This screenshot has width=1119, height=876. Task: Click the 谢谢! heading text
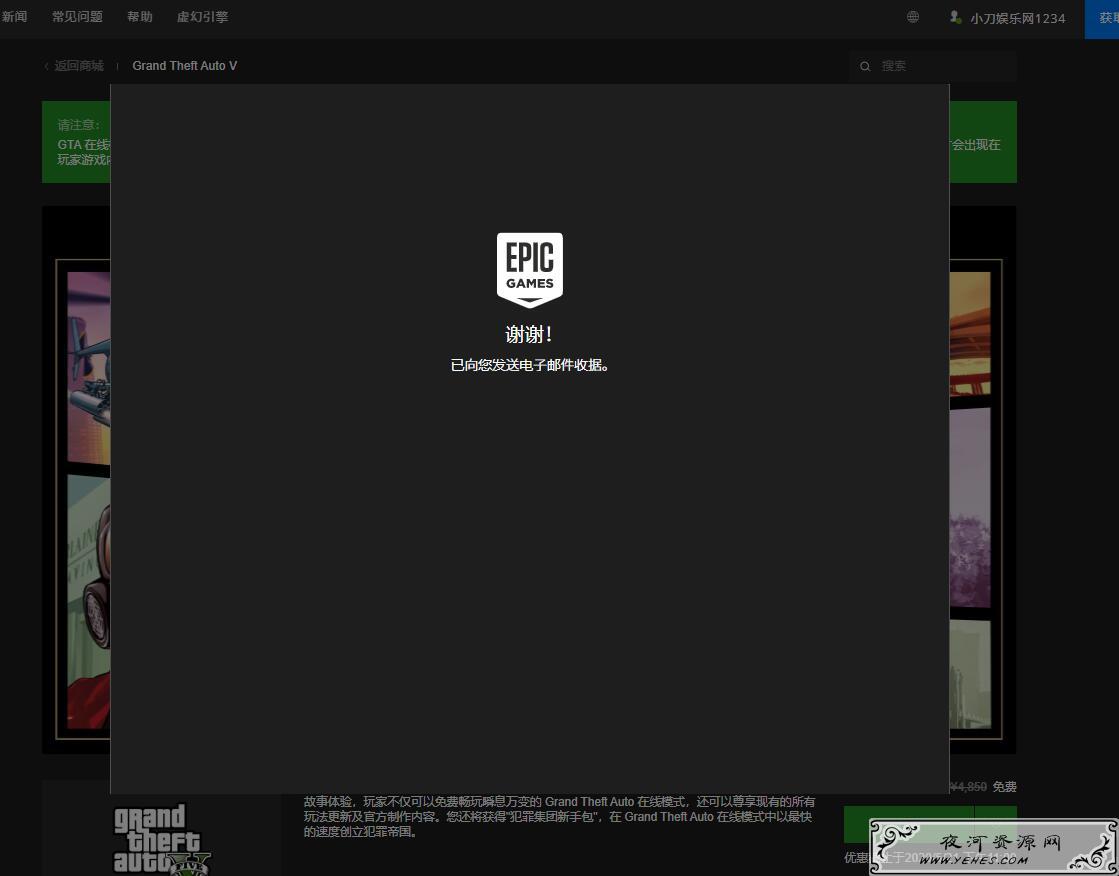click(529, 334)
